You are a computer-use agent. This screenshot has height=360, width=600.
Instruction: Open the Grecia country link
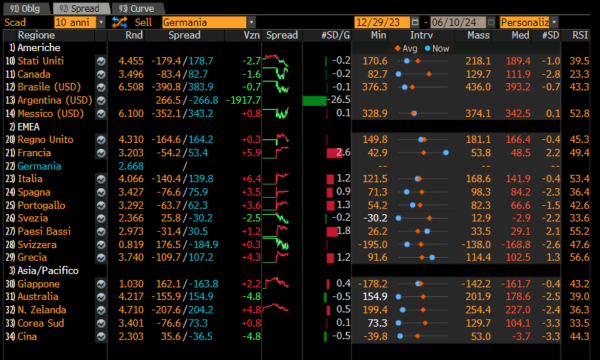click(x=32, y=257)
